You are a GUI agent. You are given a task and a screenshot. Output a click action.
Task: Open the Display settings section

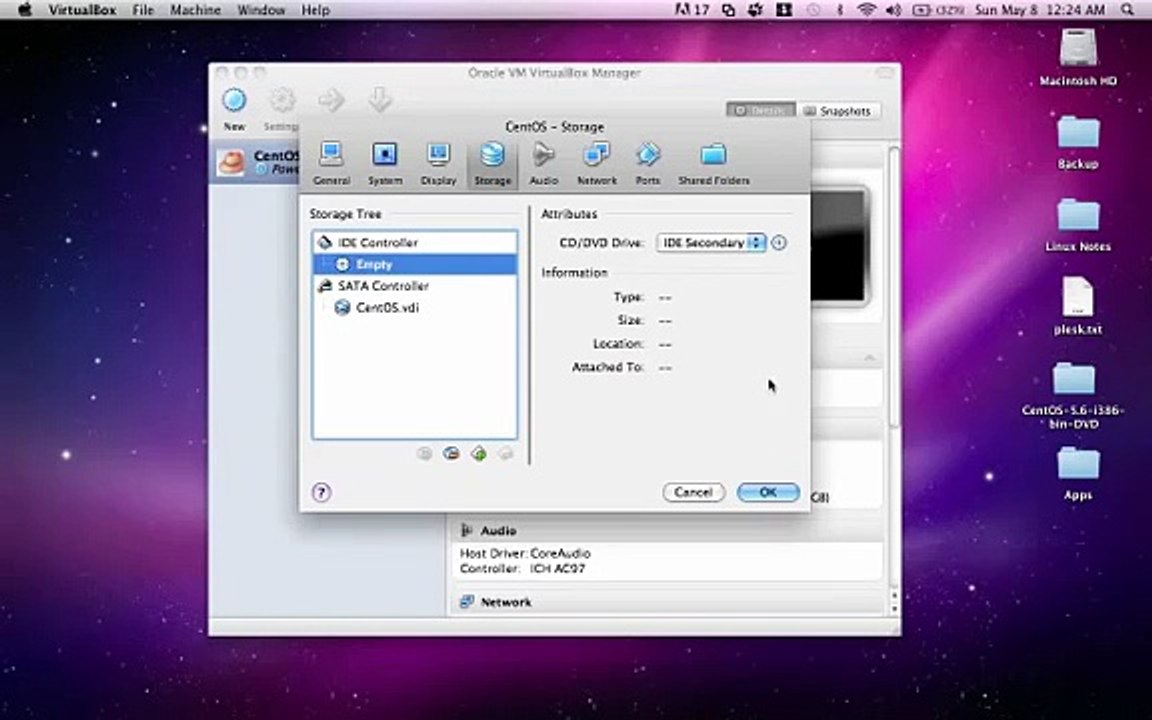[439, 163]
